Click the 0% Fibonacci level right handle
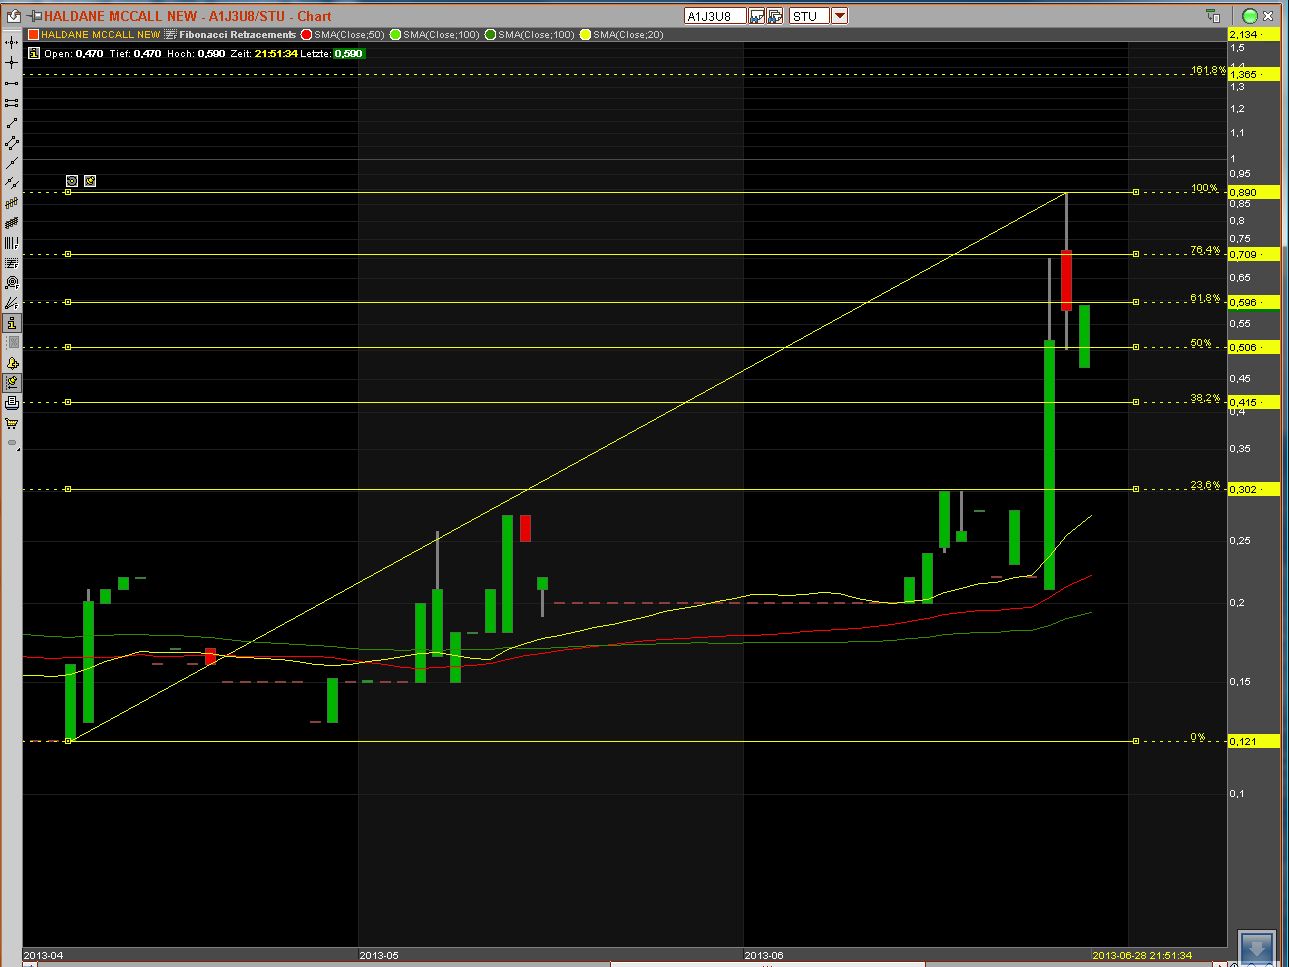1289x967 pixels. (1136, 741)
